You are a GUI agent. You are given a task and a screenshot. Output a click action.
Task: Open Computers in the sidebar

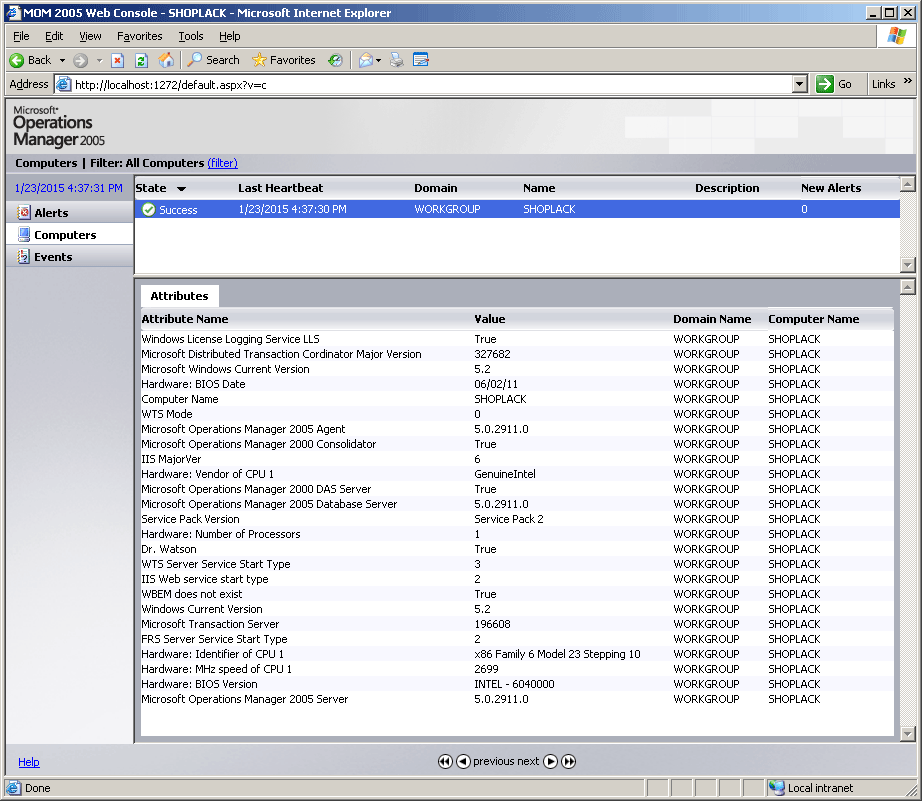[70, 235]
